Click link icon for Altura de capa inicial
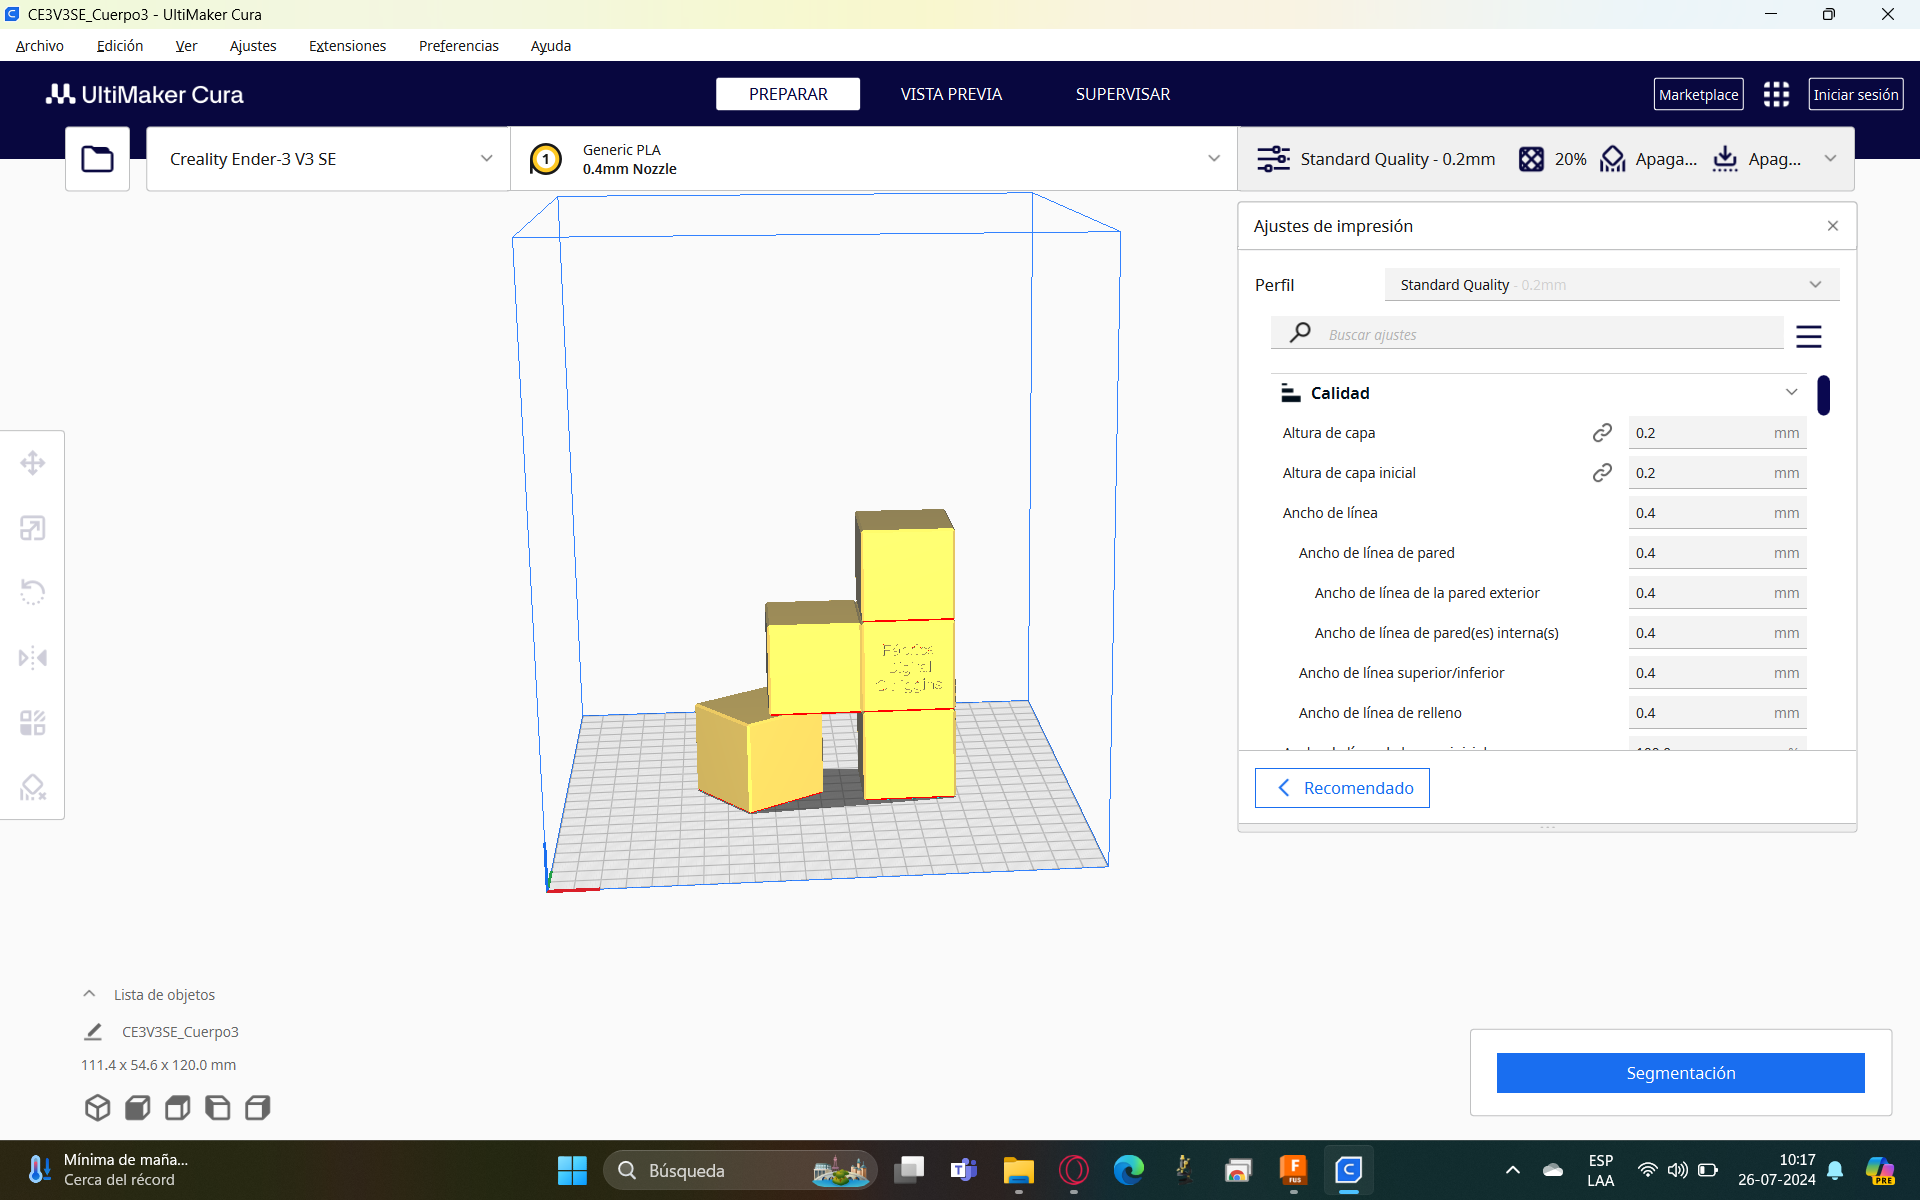This screenshot has width=1920, height=1200. (x=1602, y=472)
